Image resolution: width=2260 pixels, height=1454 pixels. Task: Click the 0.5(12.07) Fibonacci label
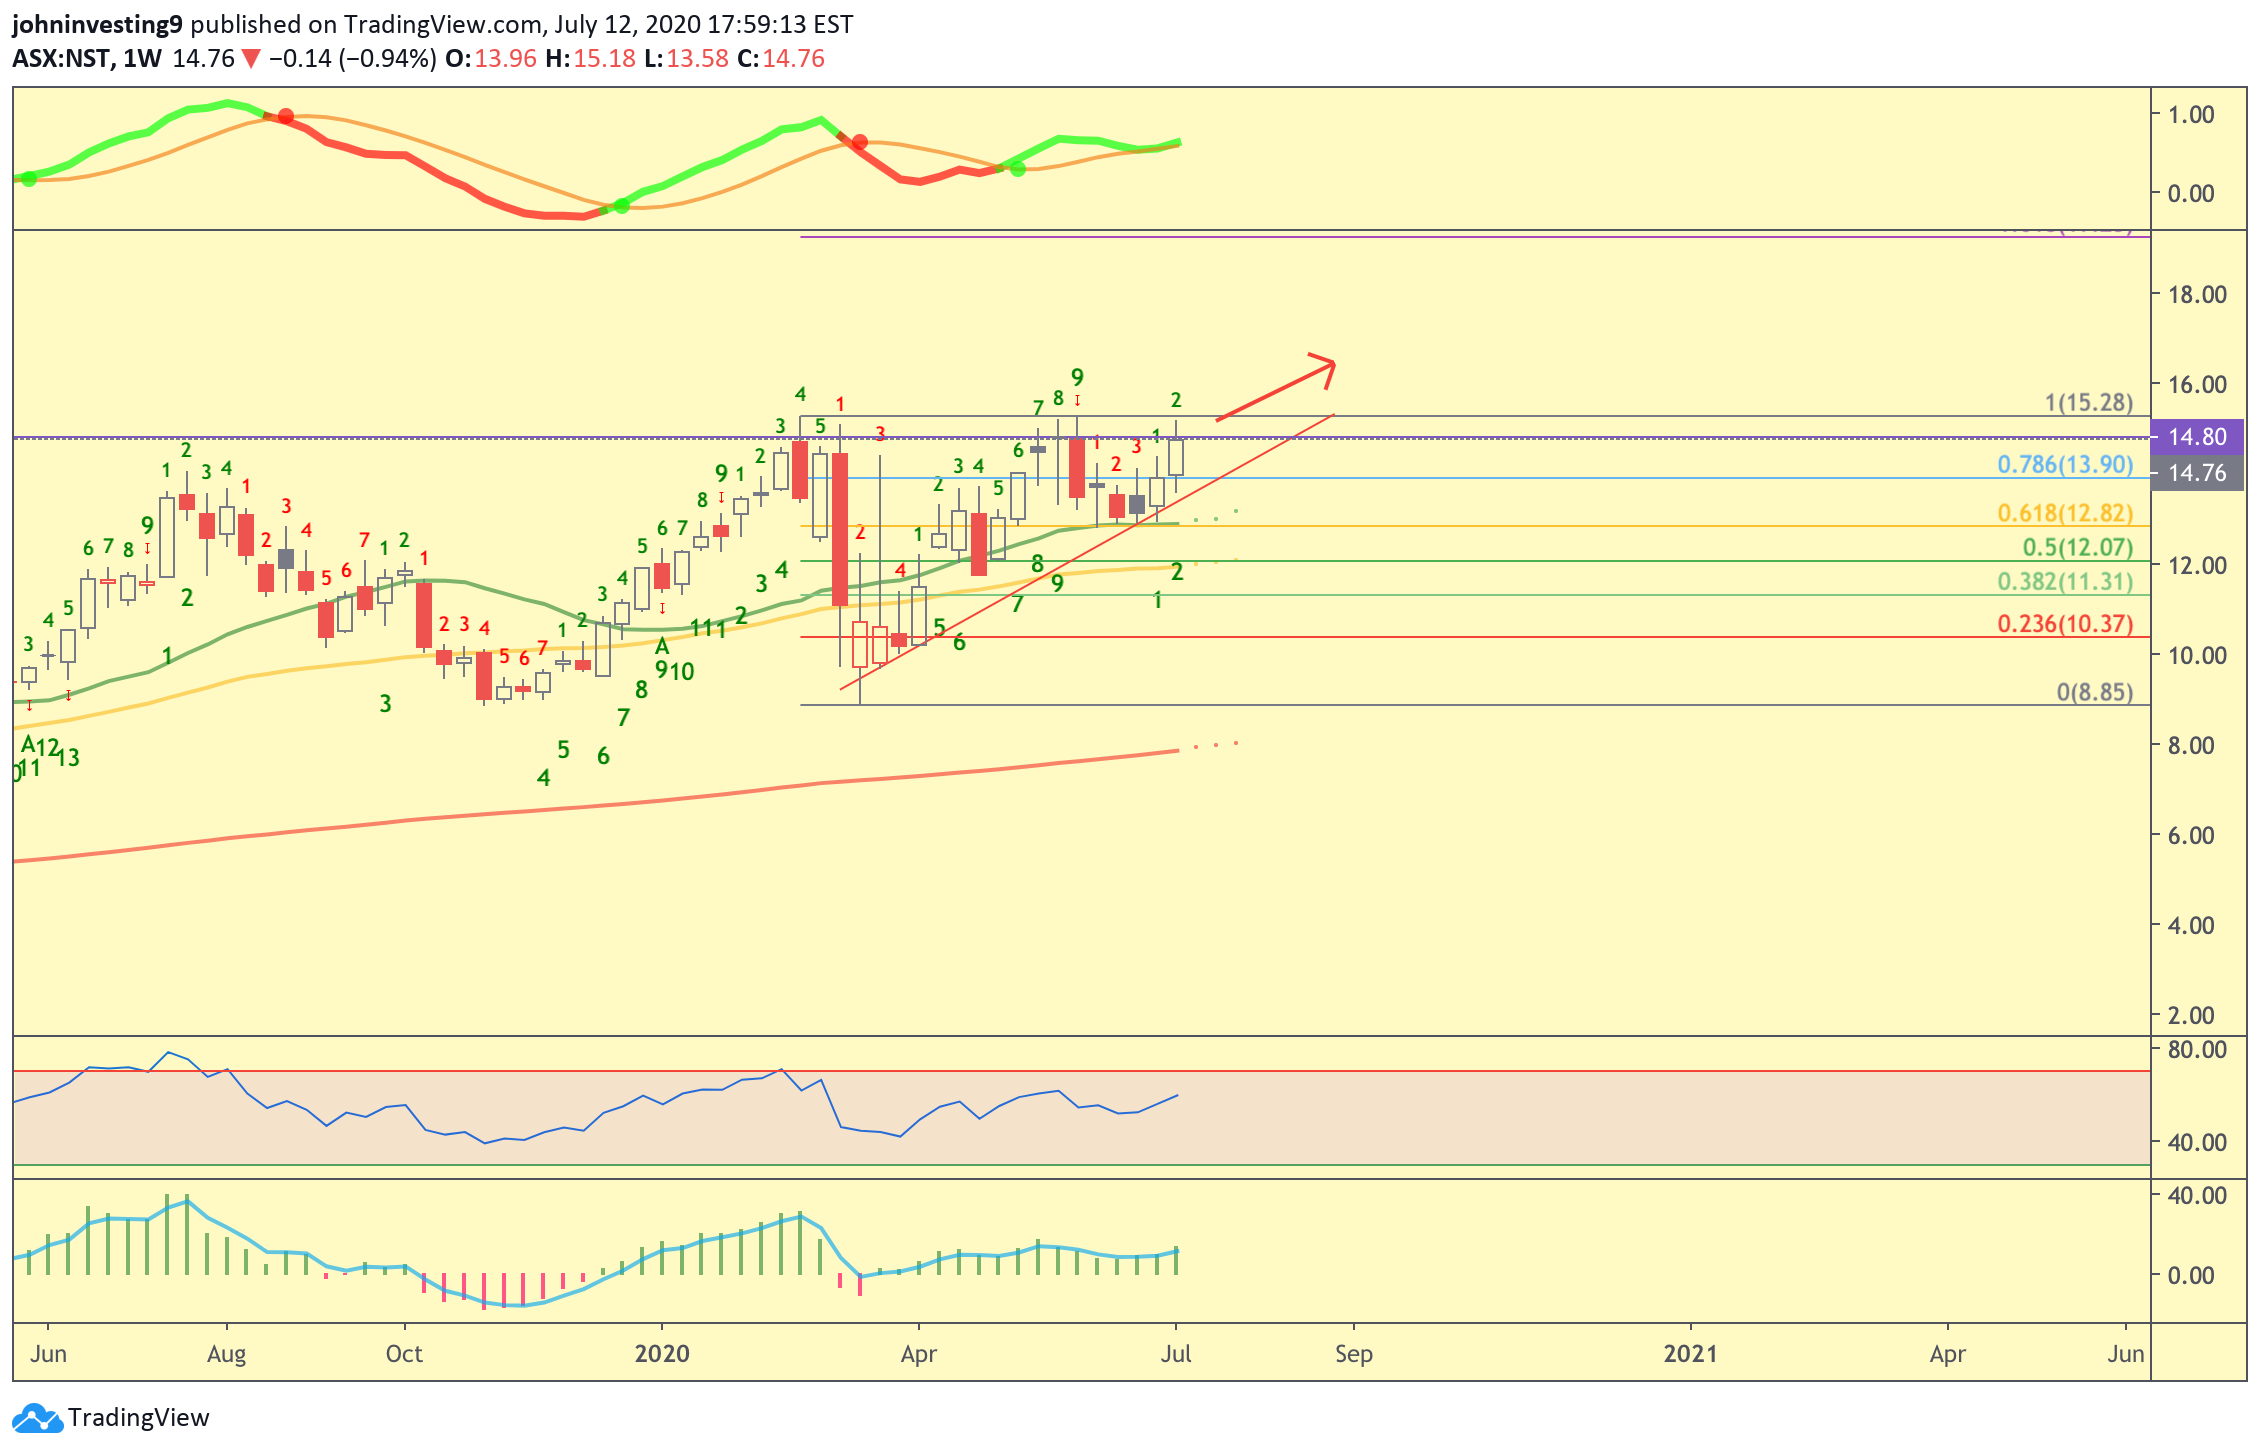tap(2077, 547)
